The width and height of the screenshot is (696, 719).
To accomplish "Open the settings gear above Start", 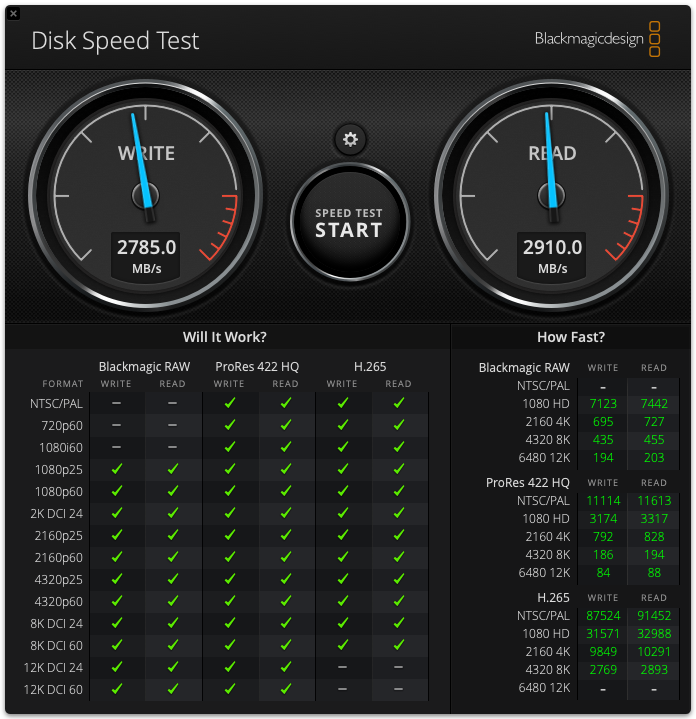I will point(350,139).
